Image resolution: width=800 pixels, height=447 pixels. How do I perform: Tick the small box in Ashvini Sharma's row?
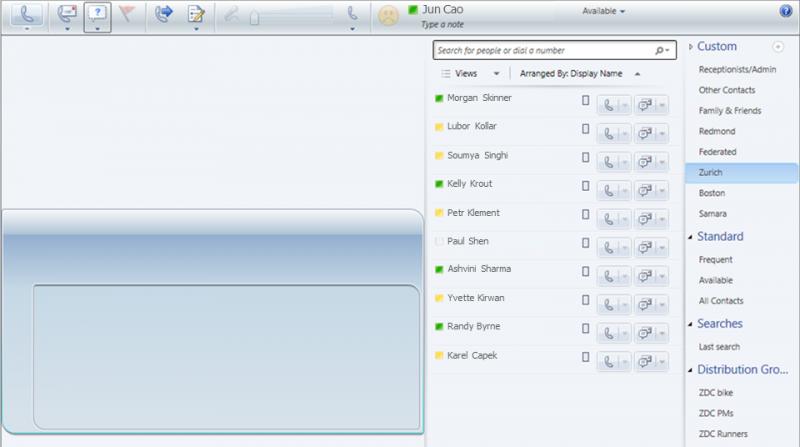(x=586, y=271)
